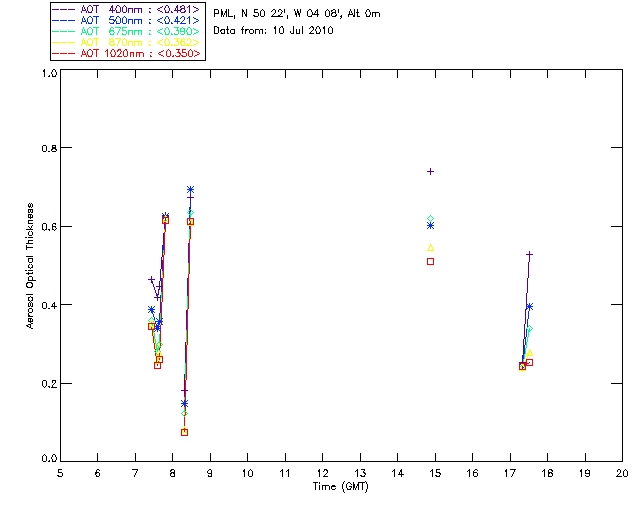640x512 pixels.
Task: Click the x-axis label 10
Action: (247, 473)
